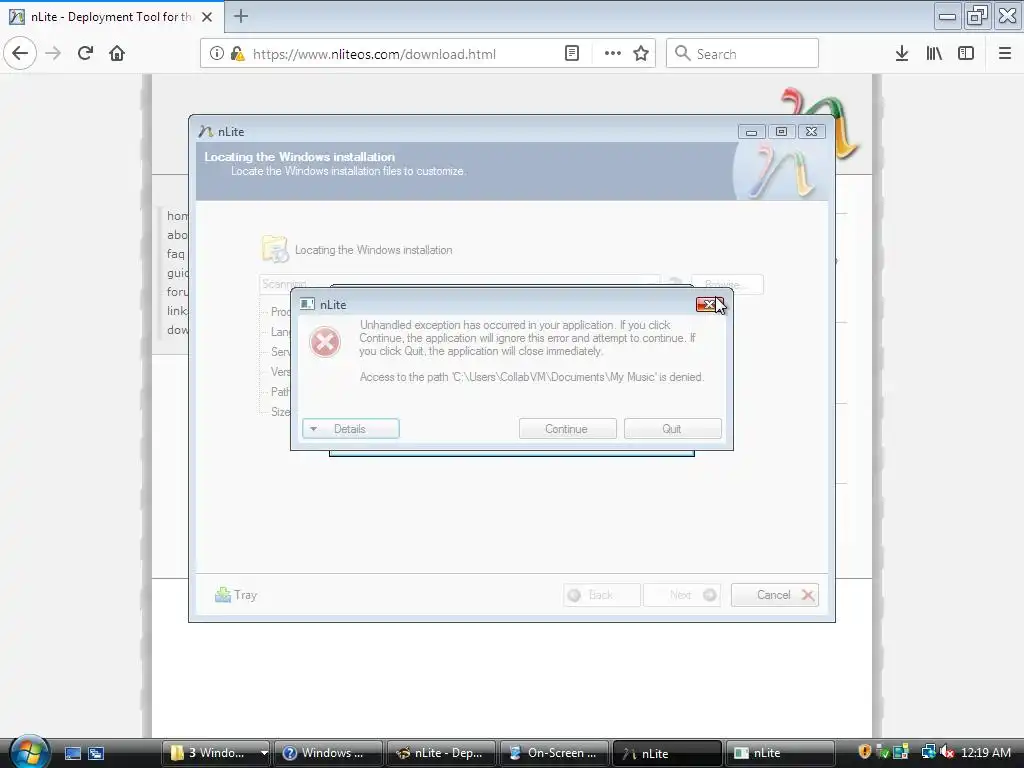The width and height of the screenshot is (1024, 768).
Task: Send nLite to Tray
Action: click(236, 595)
